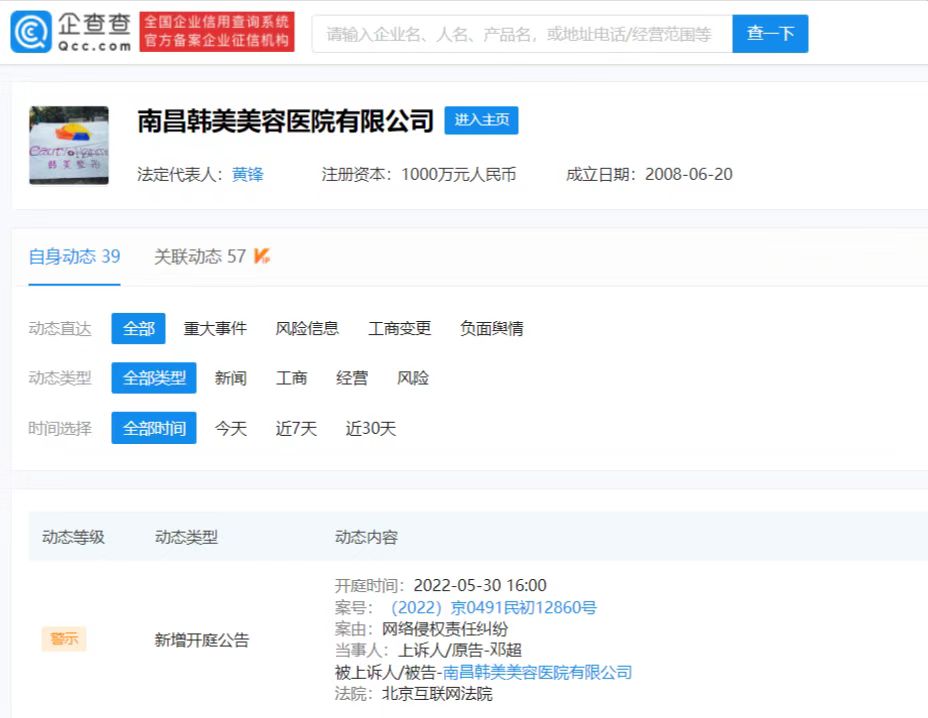Screen dimensions: 928x718
Task: Click the 北京互联网法院 court text
Action: point(437,694)
